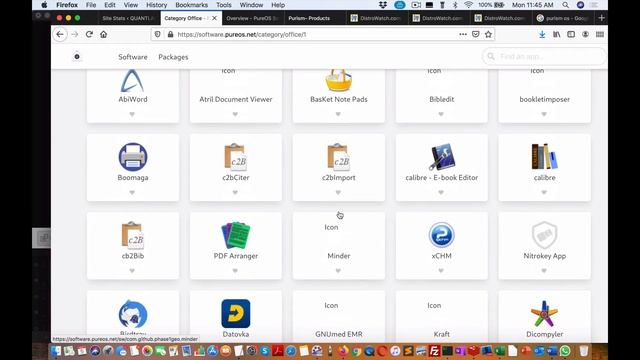Open the History menu
The height and width of the screenshot is (360, 640).
156,5
